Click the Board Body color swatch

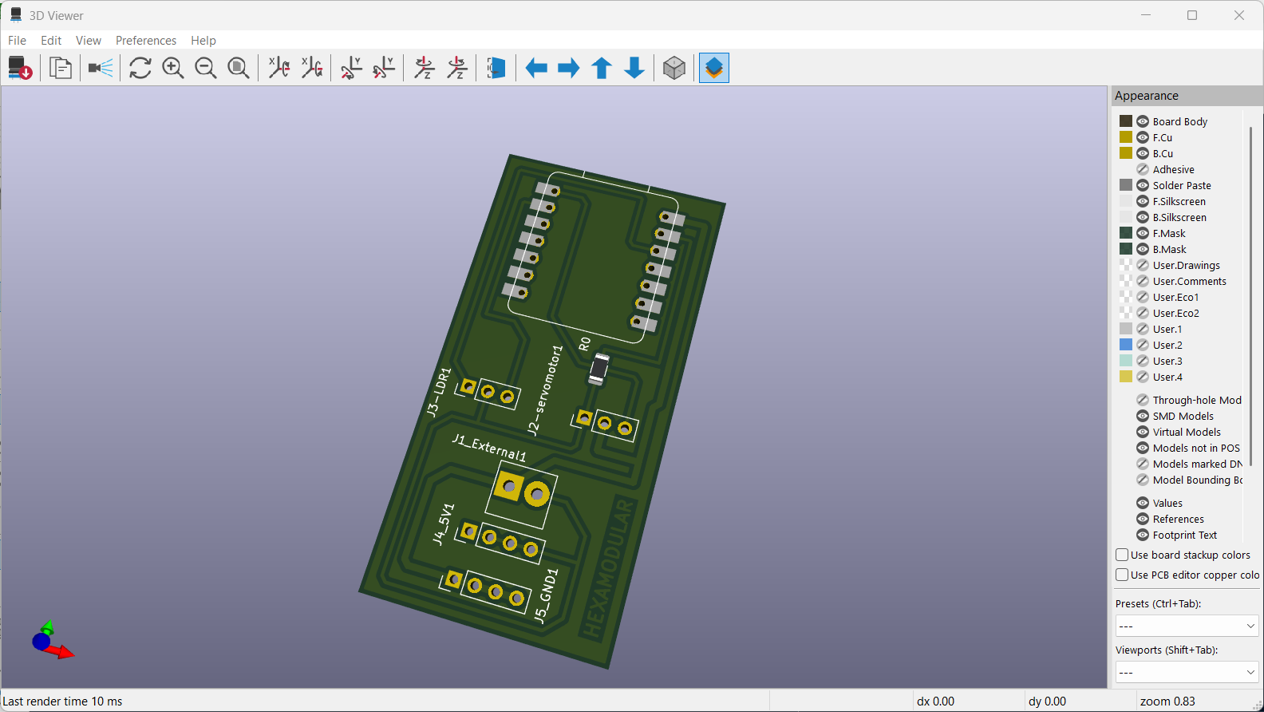tap(1126, 121)
